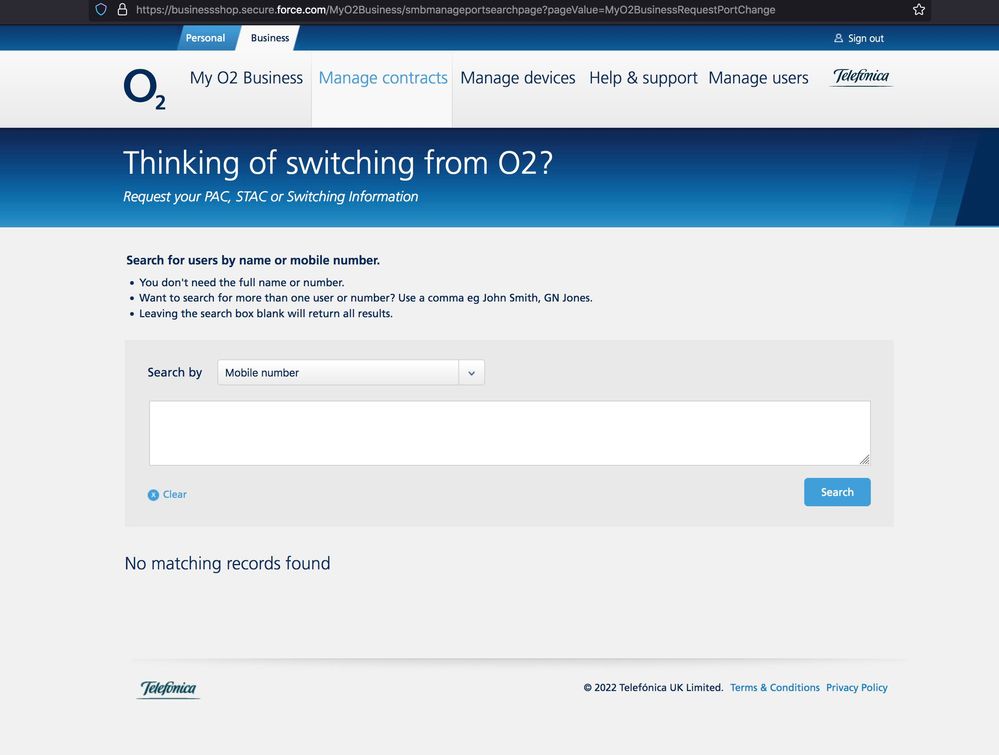Open the Privacy Policy link
The width and height of the screenshot is (999, 755).
[x=856, y=688]
